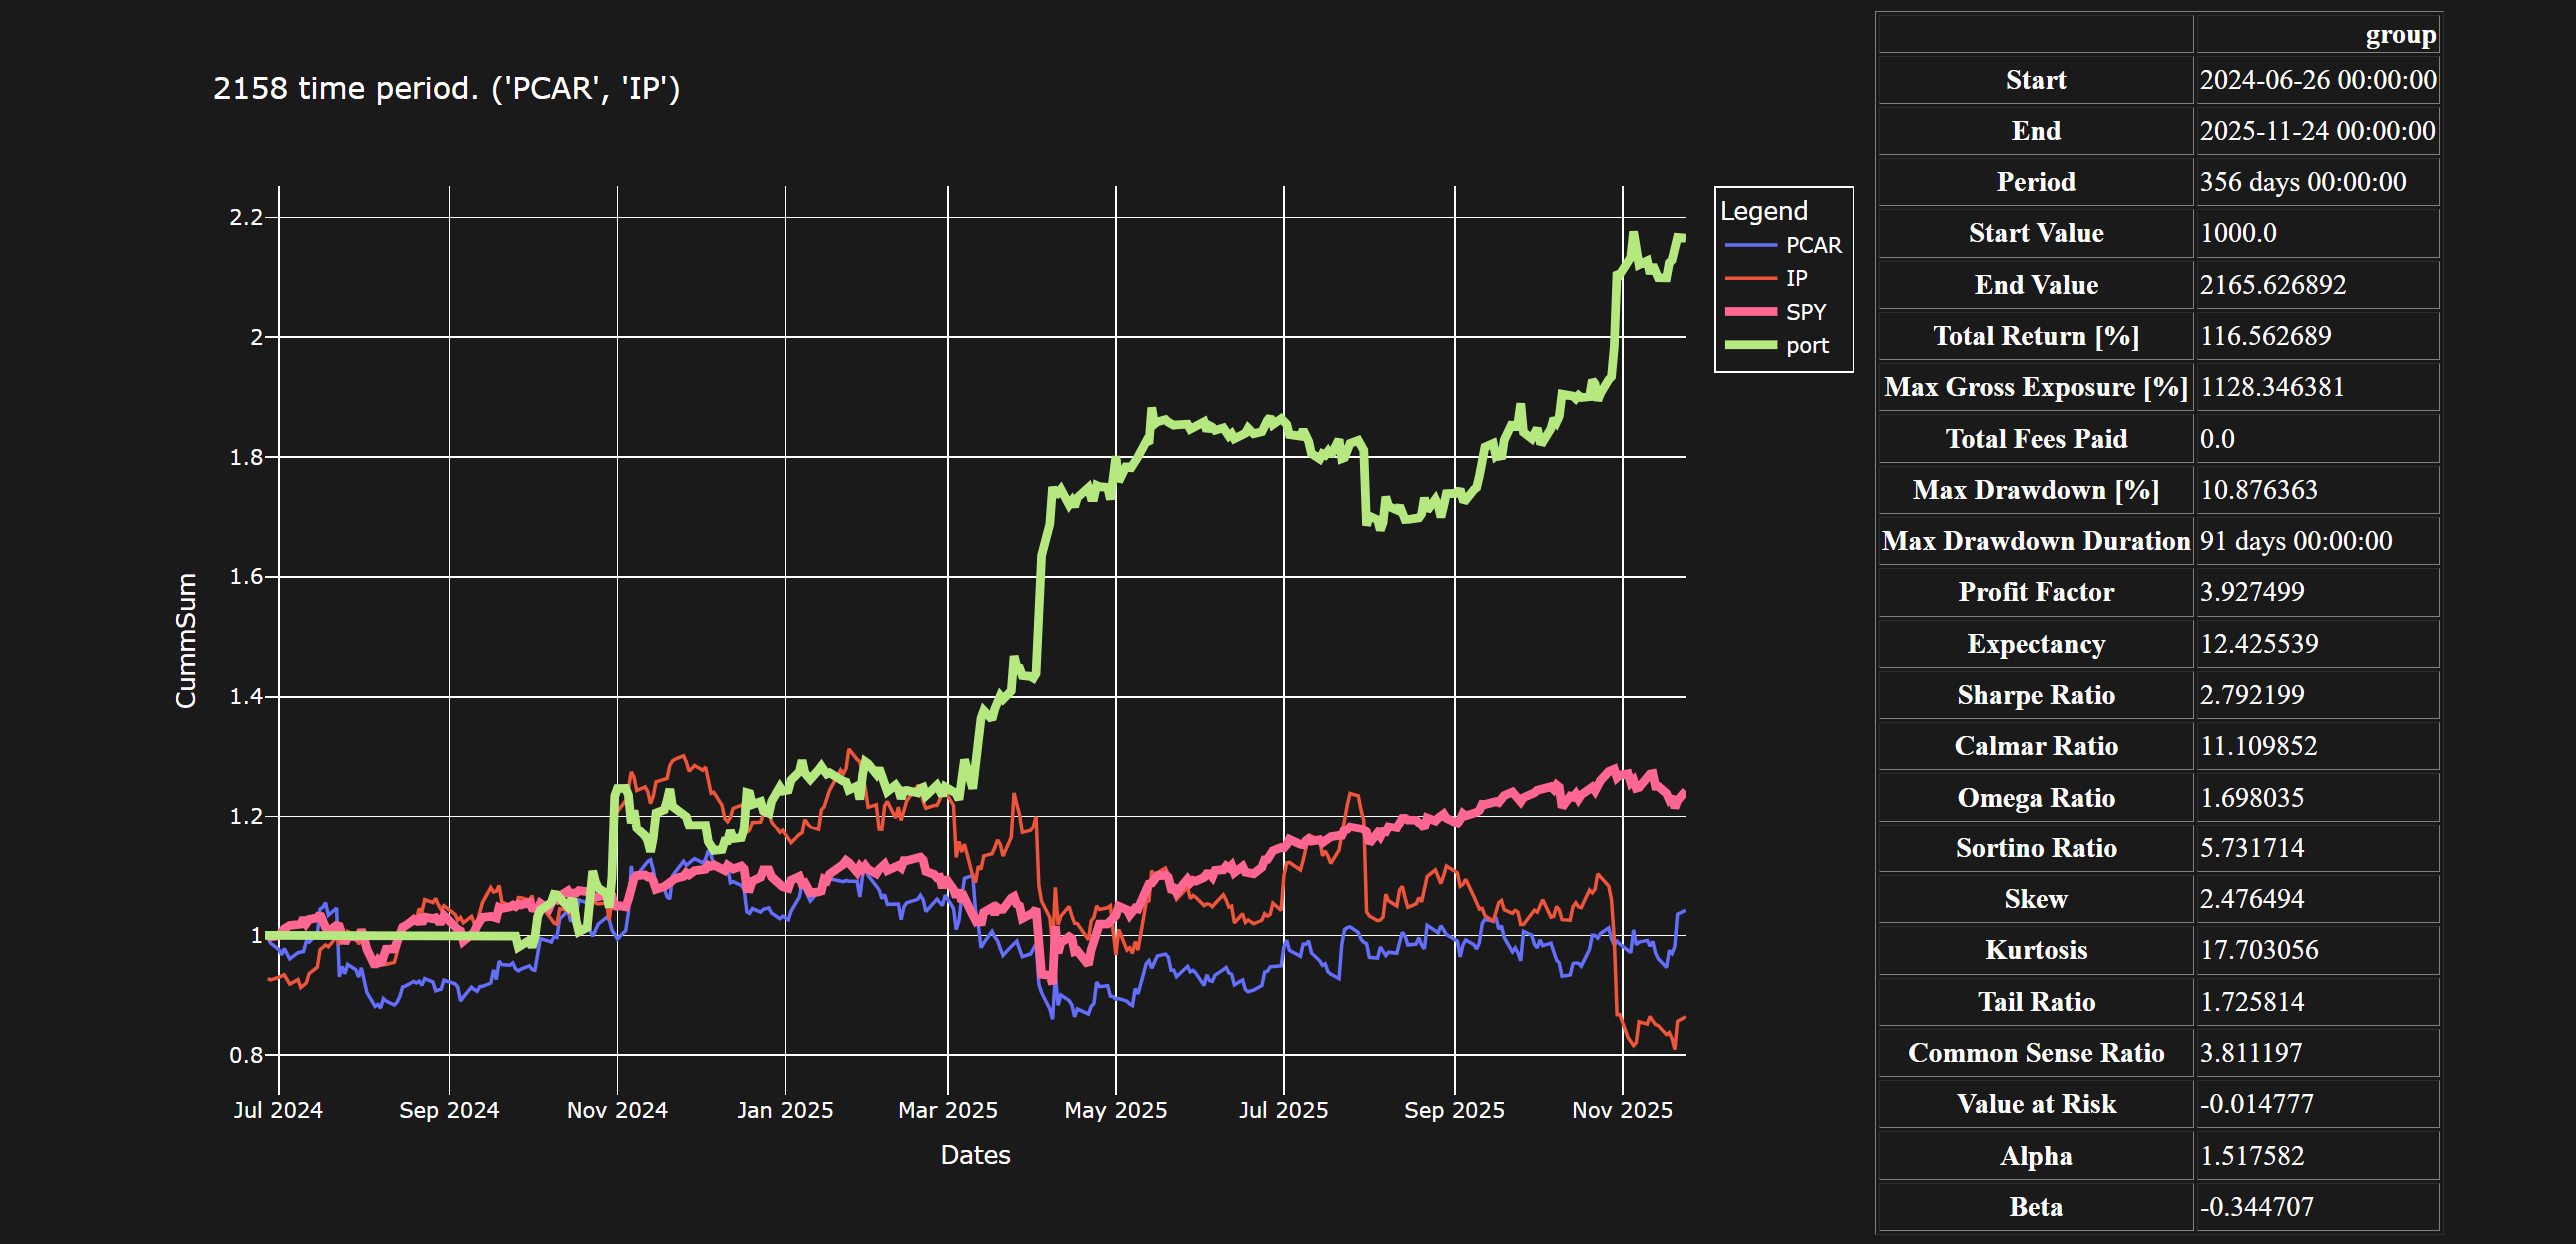Click the pink SPY line swatch
The height and width of the screenshot is (1244, 2576).
(x=1750, y=312)
